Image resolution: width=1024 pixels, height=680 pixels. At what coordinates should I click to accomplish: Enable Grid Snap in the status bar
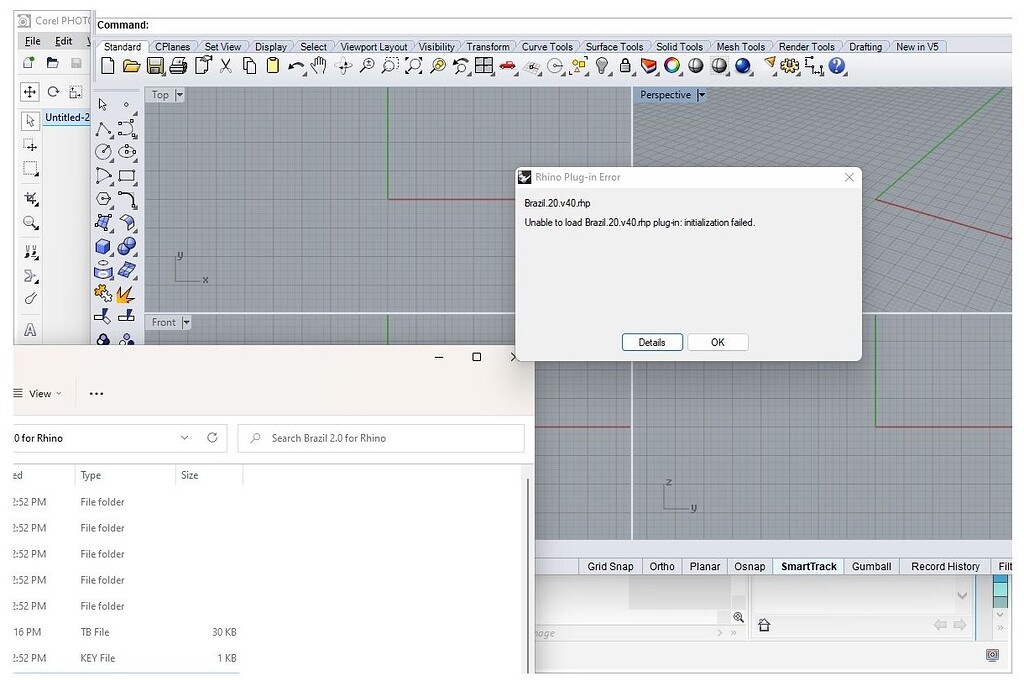coord(610,566)
